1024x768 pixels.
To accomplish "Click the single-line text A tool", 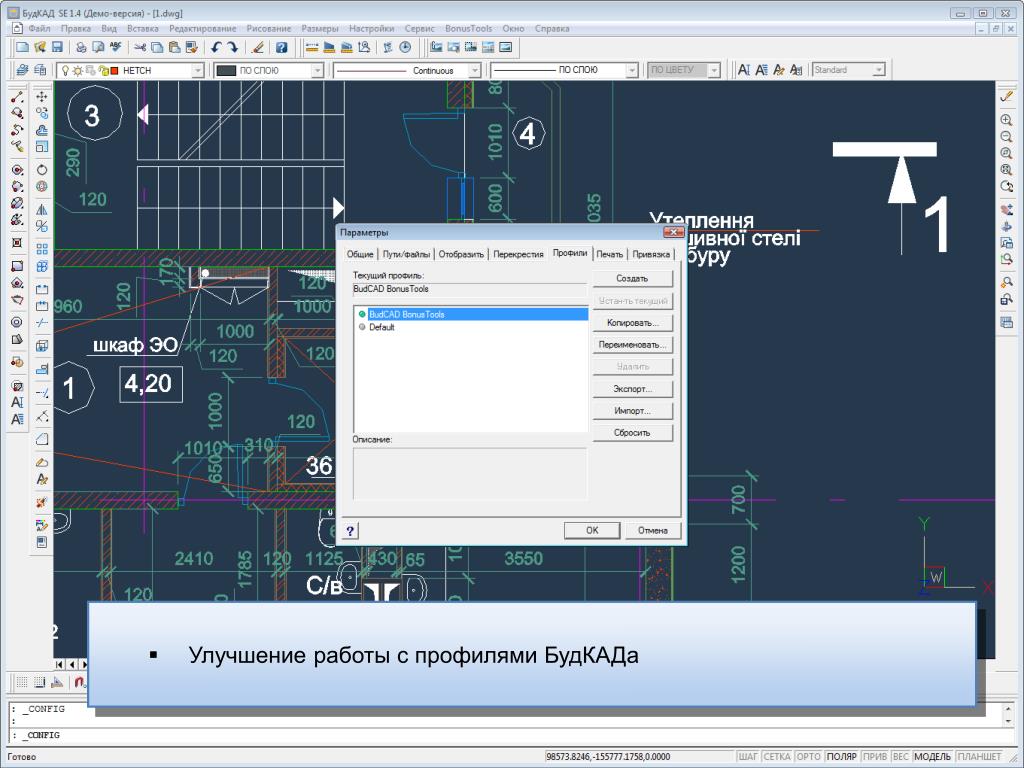I will pos(17,402).
